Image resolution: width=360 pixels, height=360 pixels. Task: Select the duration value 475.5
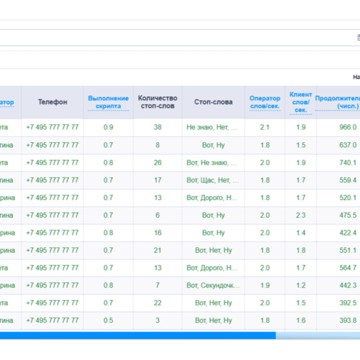(348, 215)
